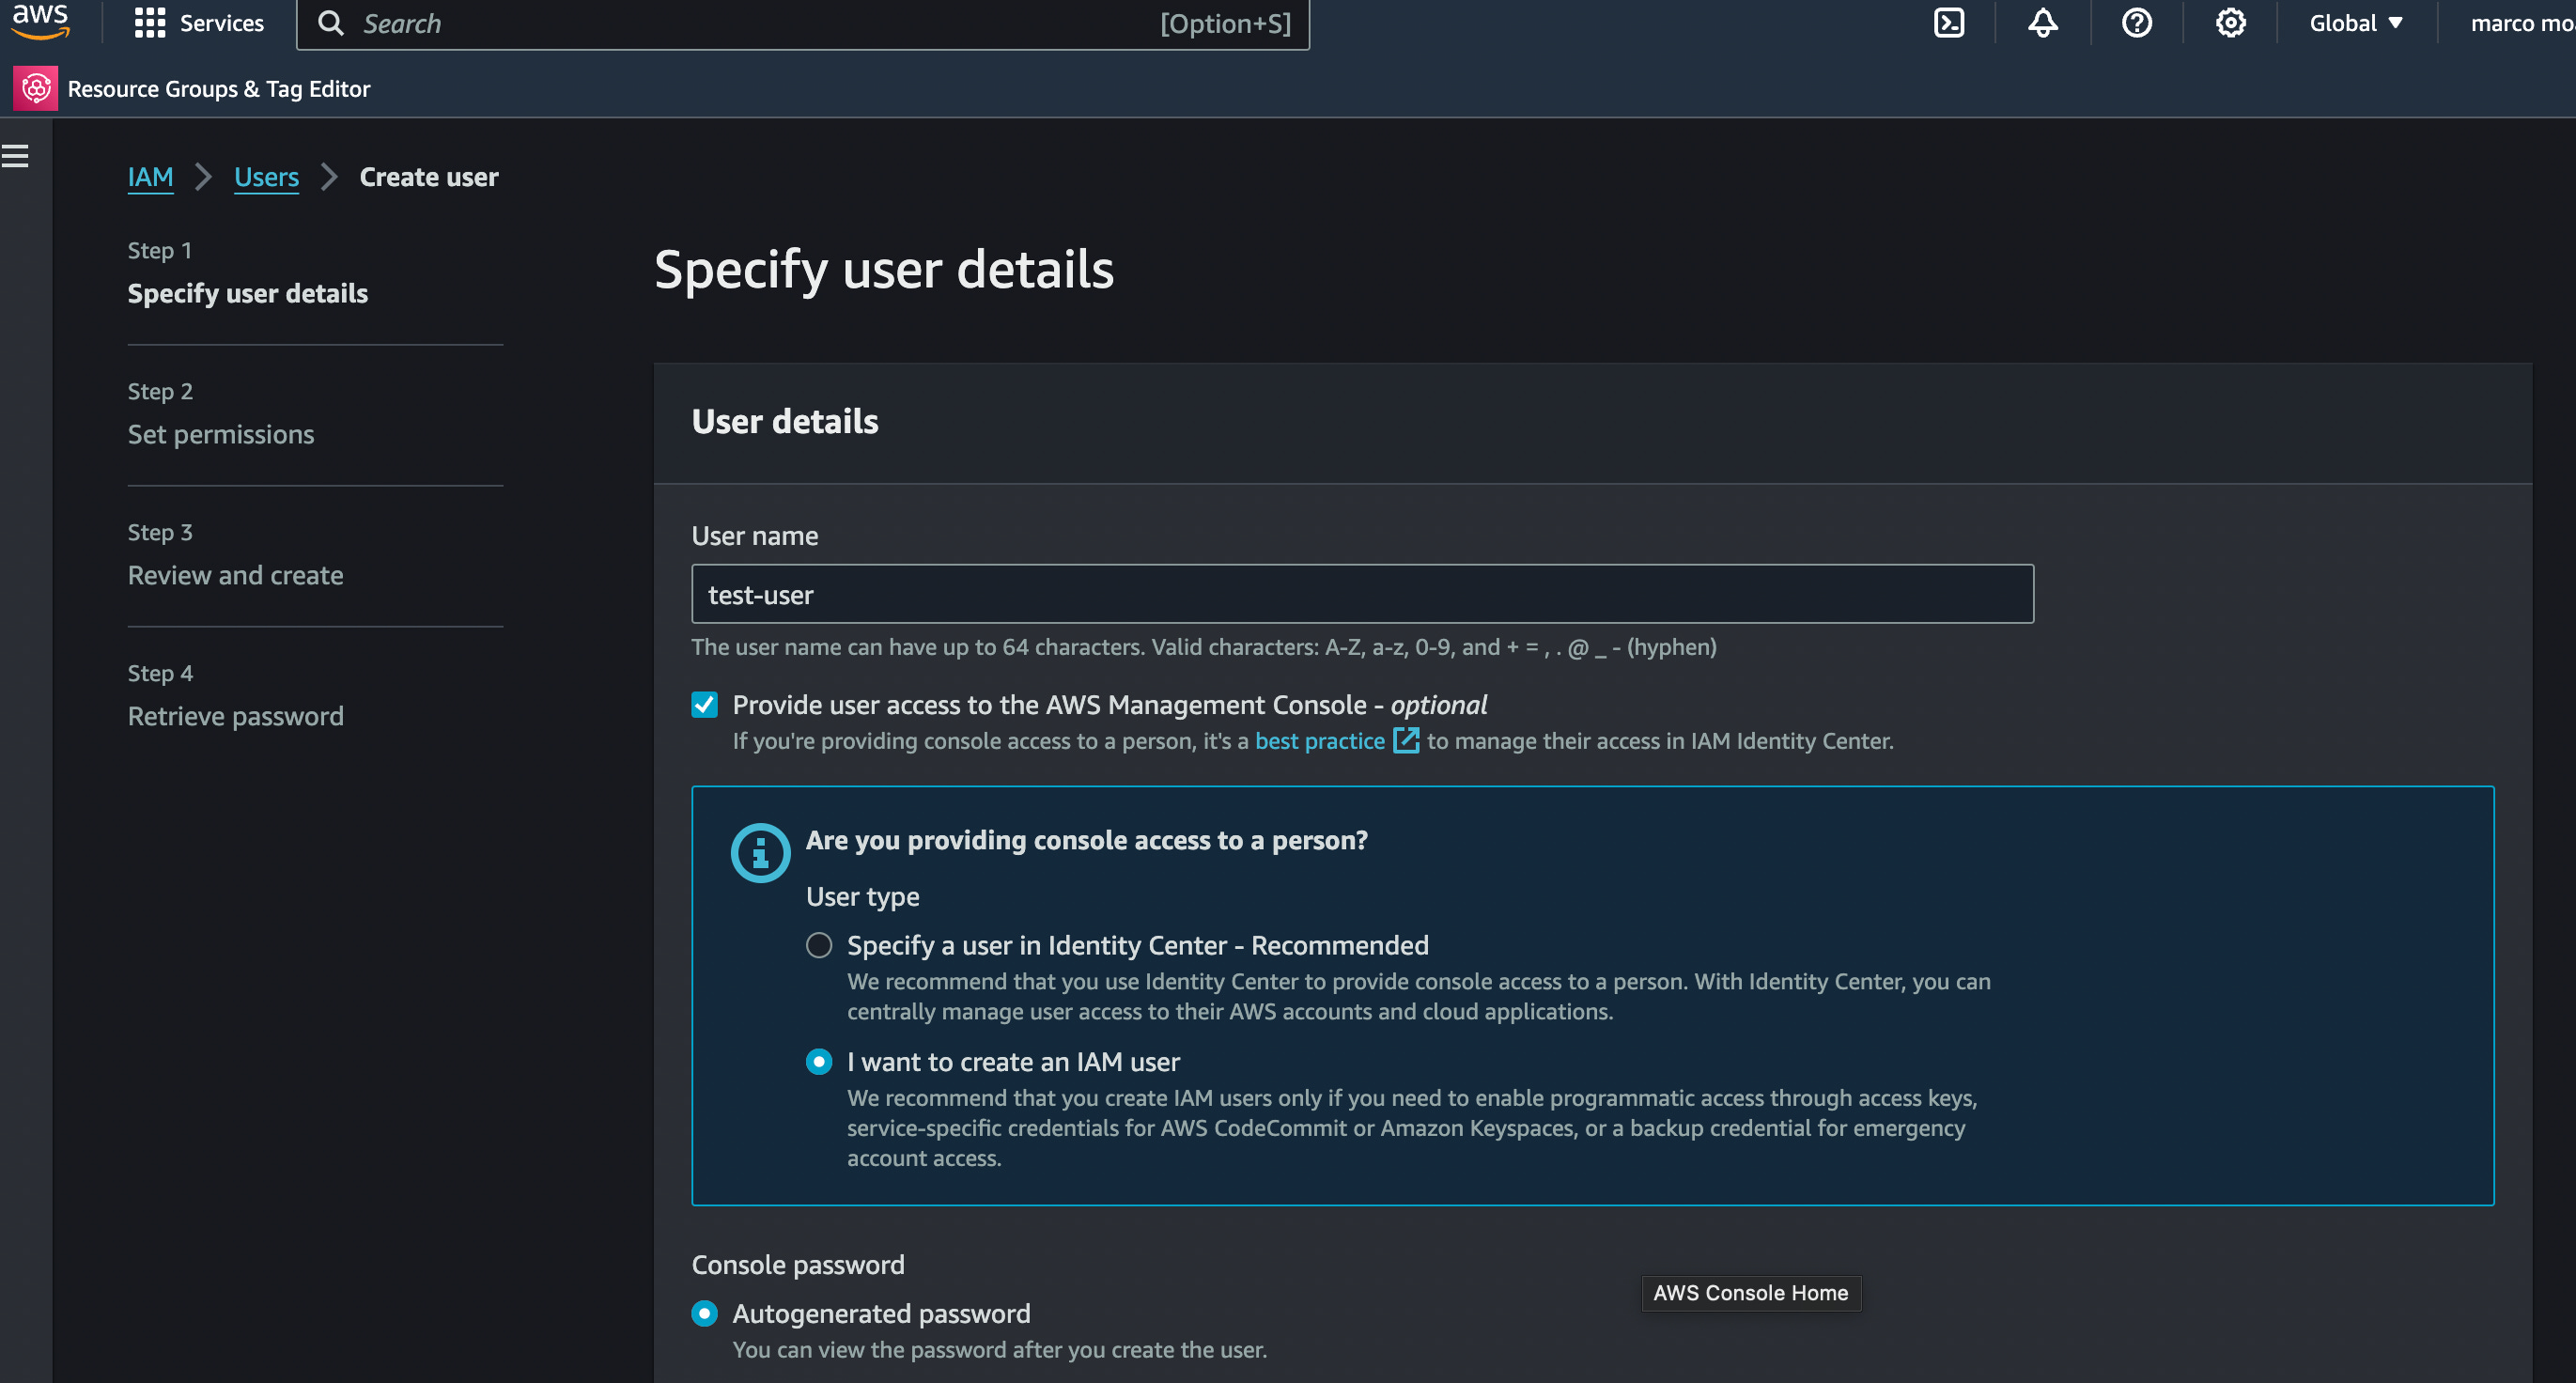Open the Users breadcrumb link

[x=266, y=177]
